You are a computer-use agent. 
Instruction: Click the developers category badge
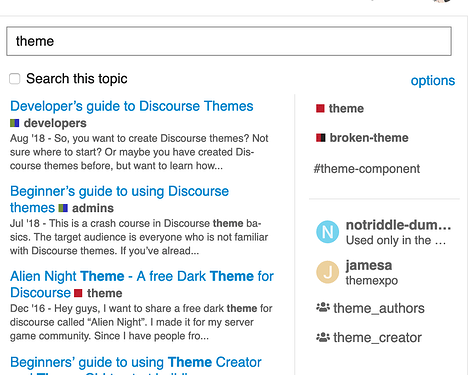(x=48, y=123)
